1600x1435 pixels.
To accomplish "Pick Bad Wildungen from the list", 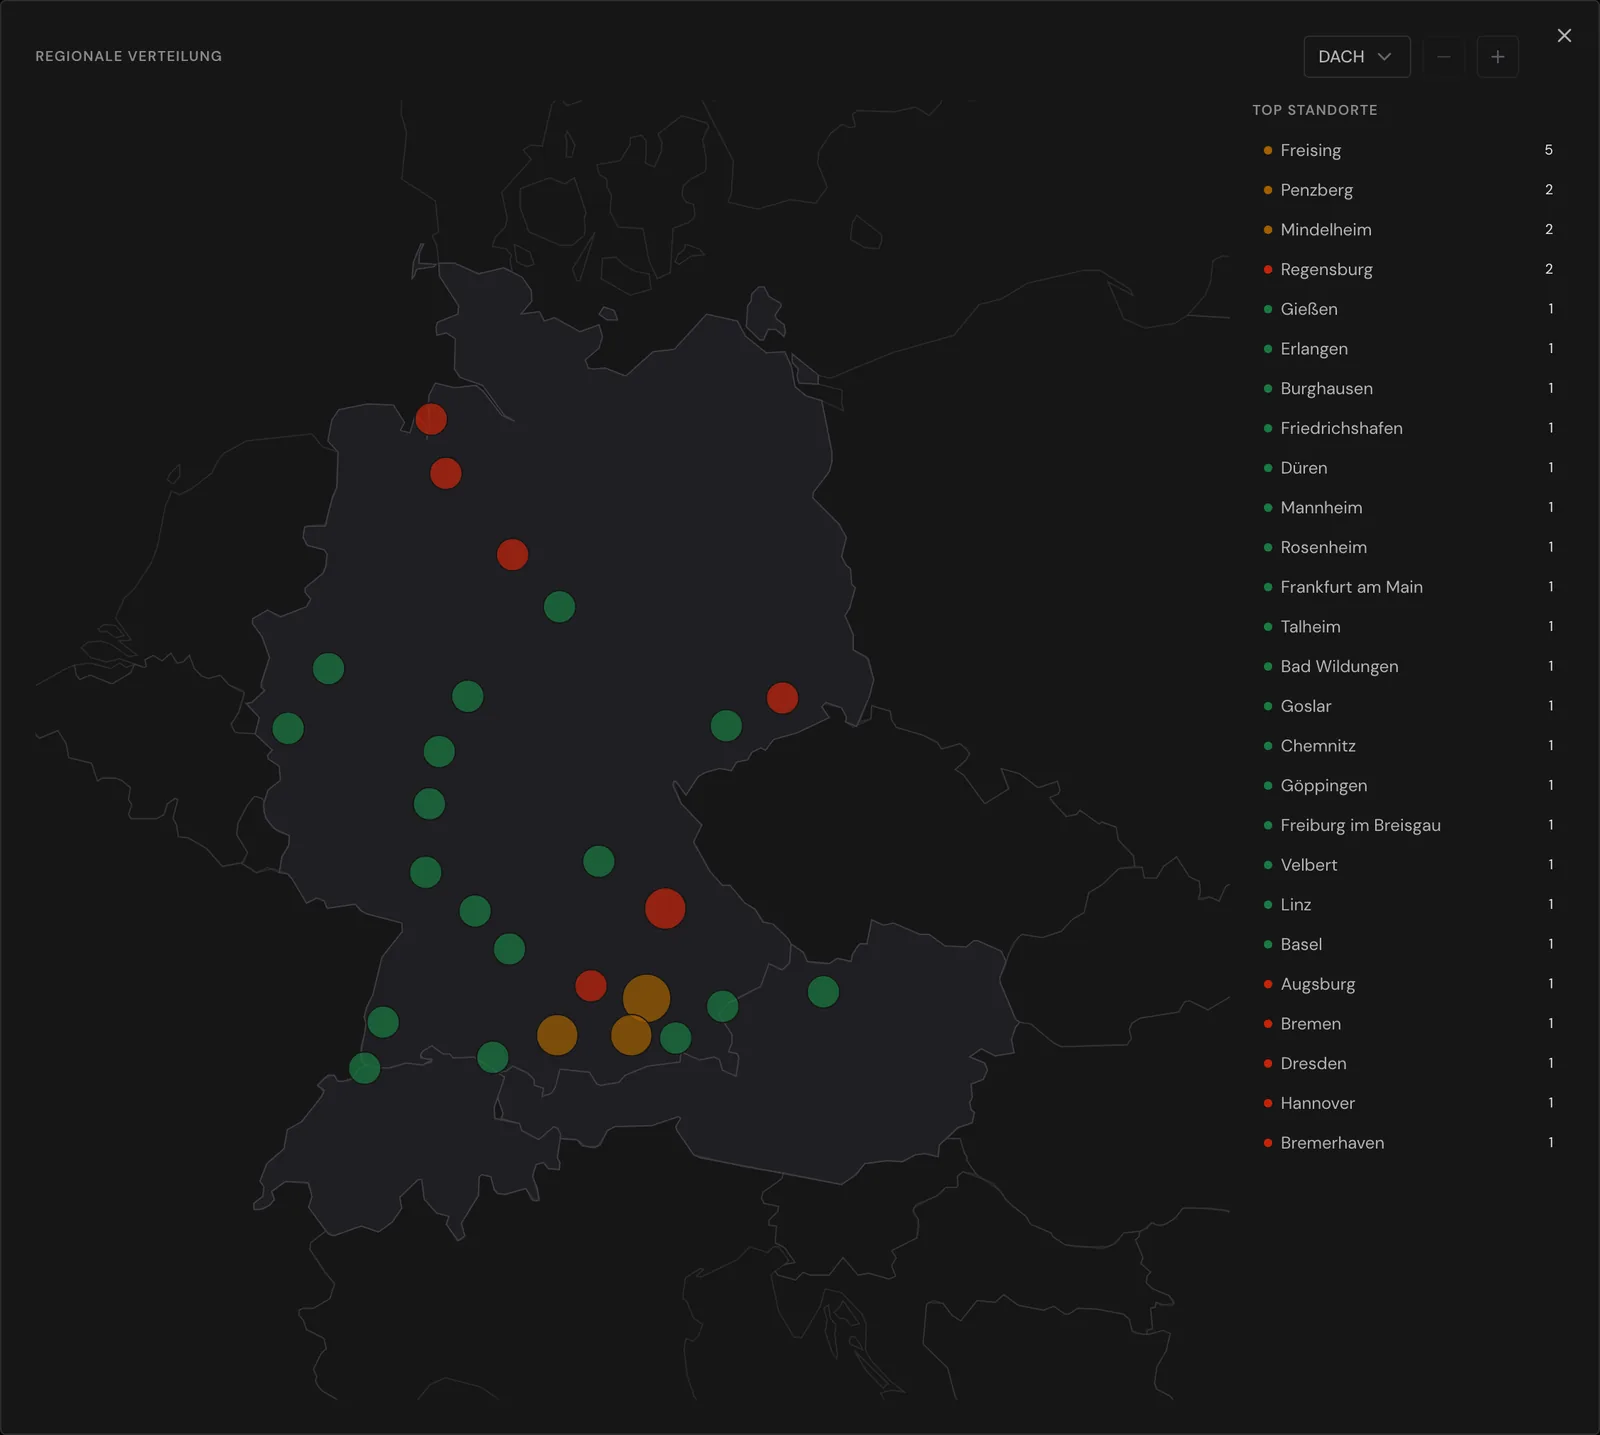I will coord(1408,666).
